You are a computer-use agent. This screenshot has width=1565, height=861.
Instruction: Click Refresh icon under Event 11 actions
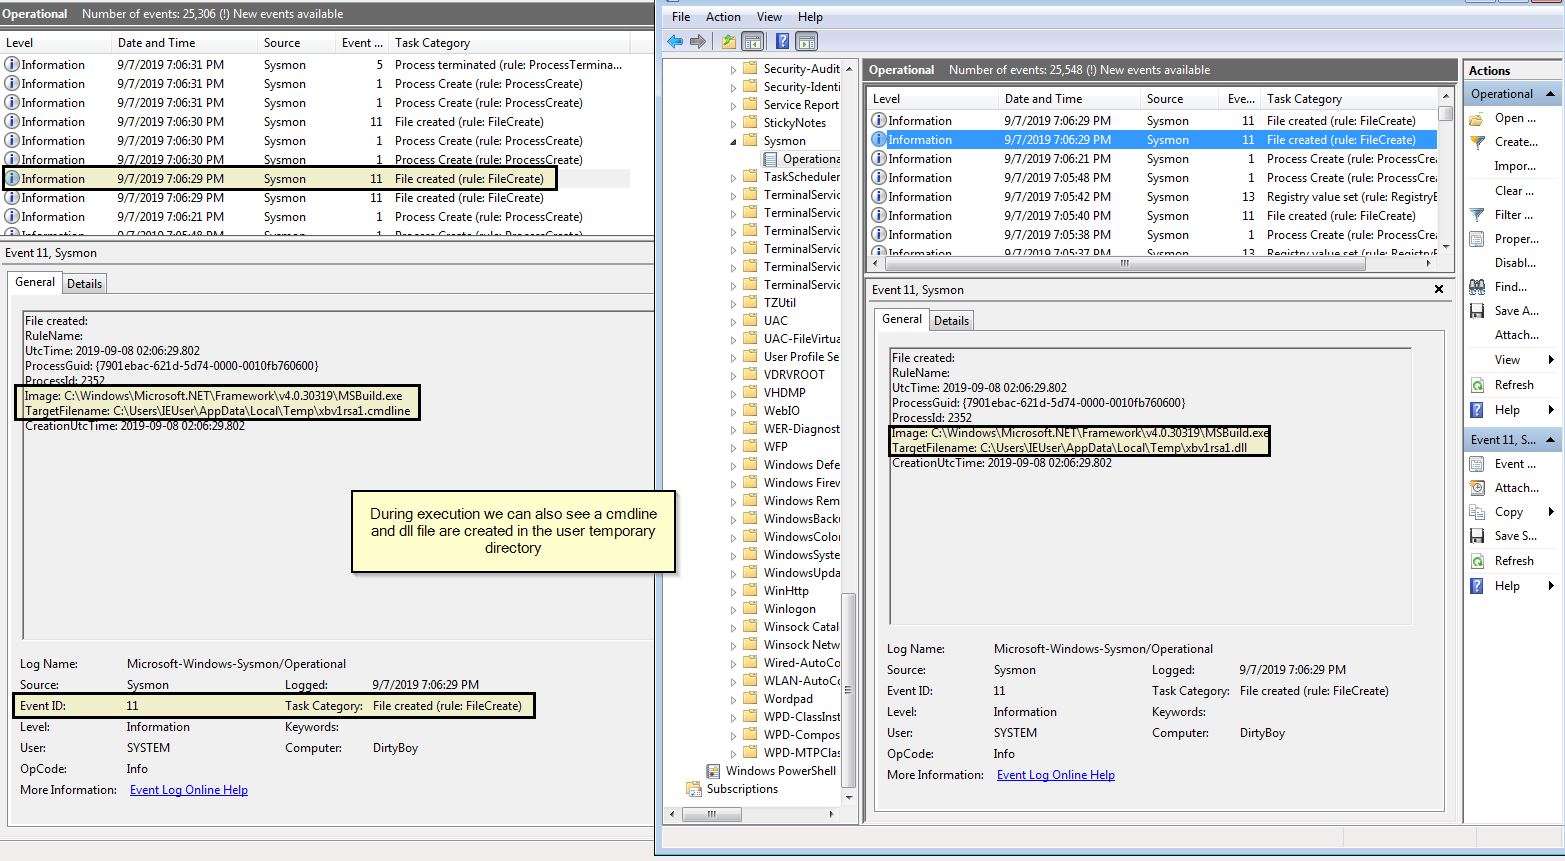1477,561
